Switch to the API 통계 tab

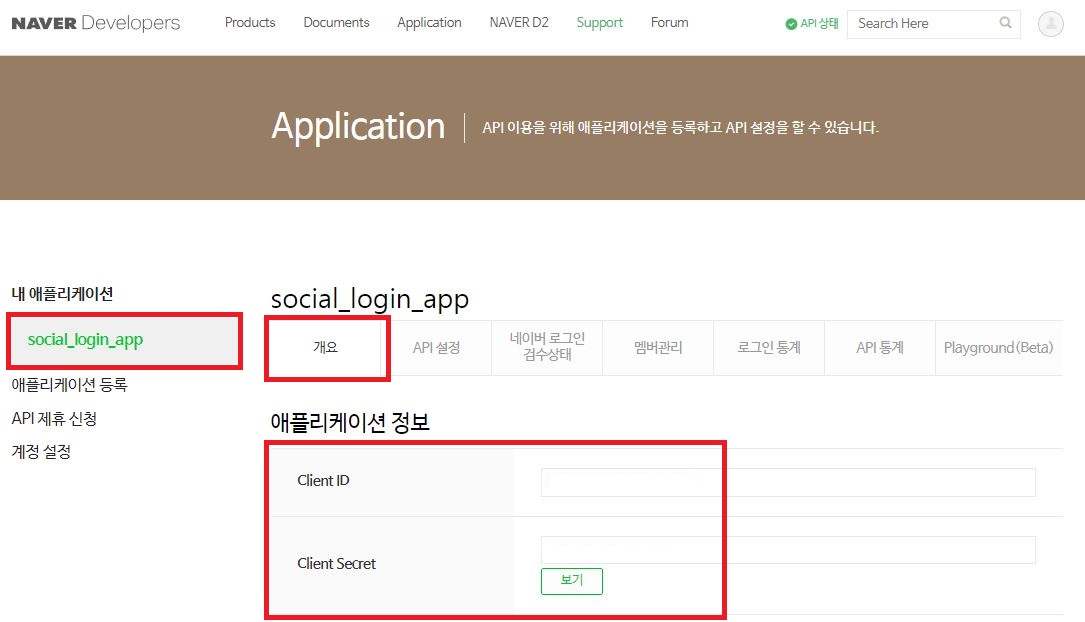click(x=879, y=347)
